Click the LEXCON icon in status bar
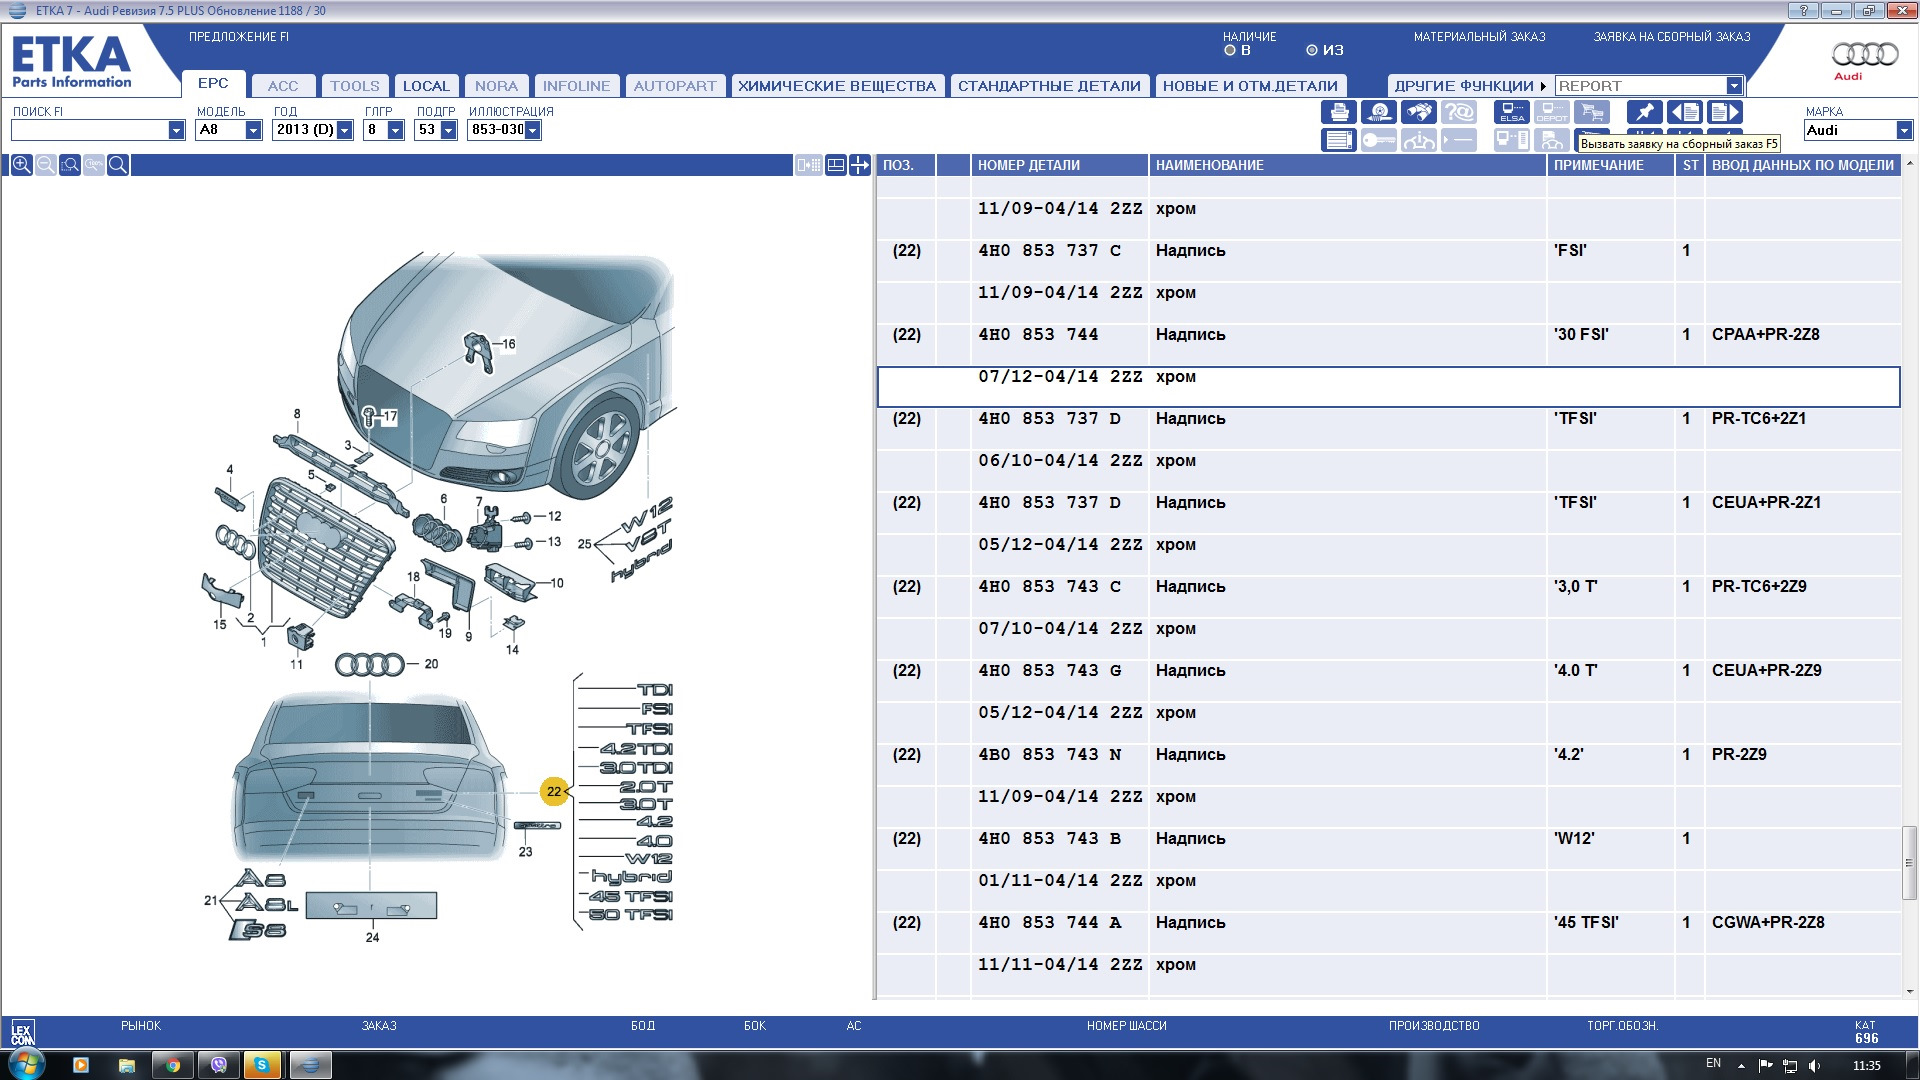 [x=22, y=1033]
